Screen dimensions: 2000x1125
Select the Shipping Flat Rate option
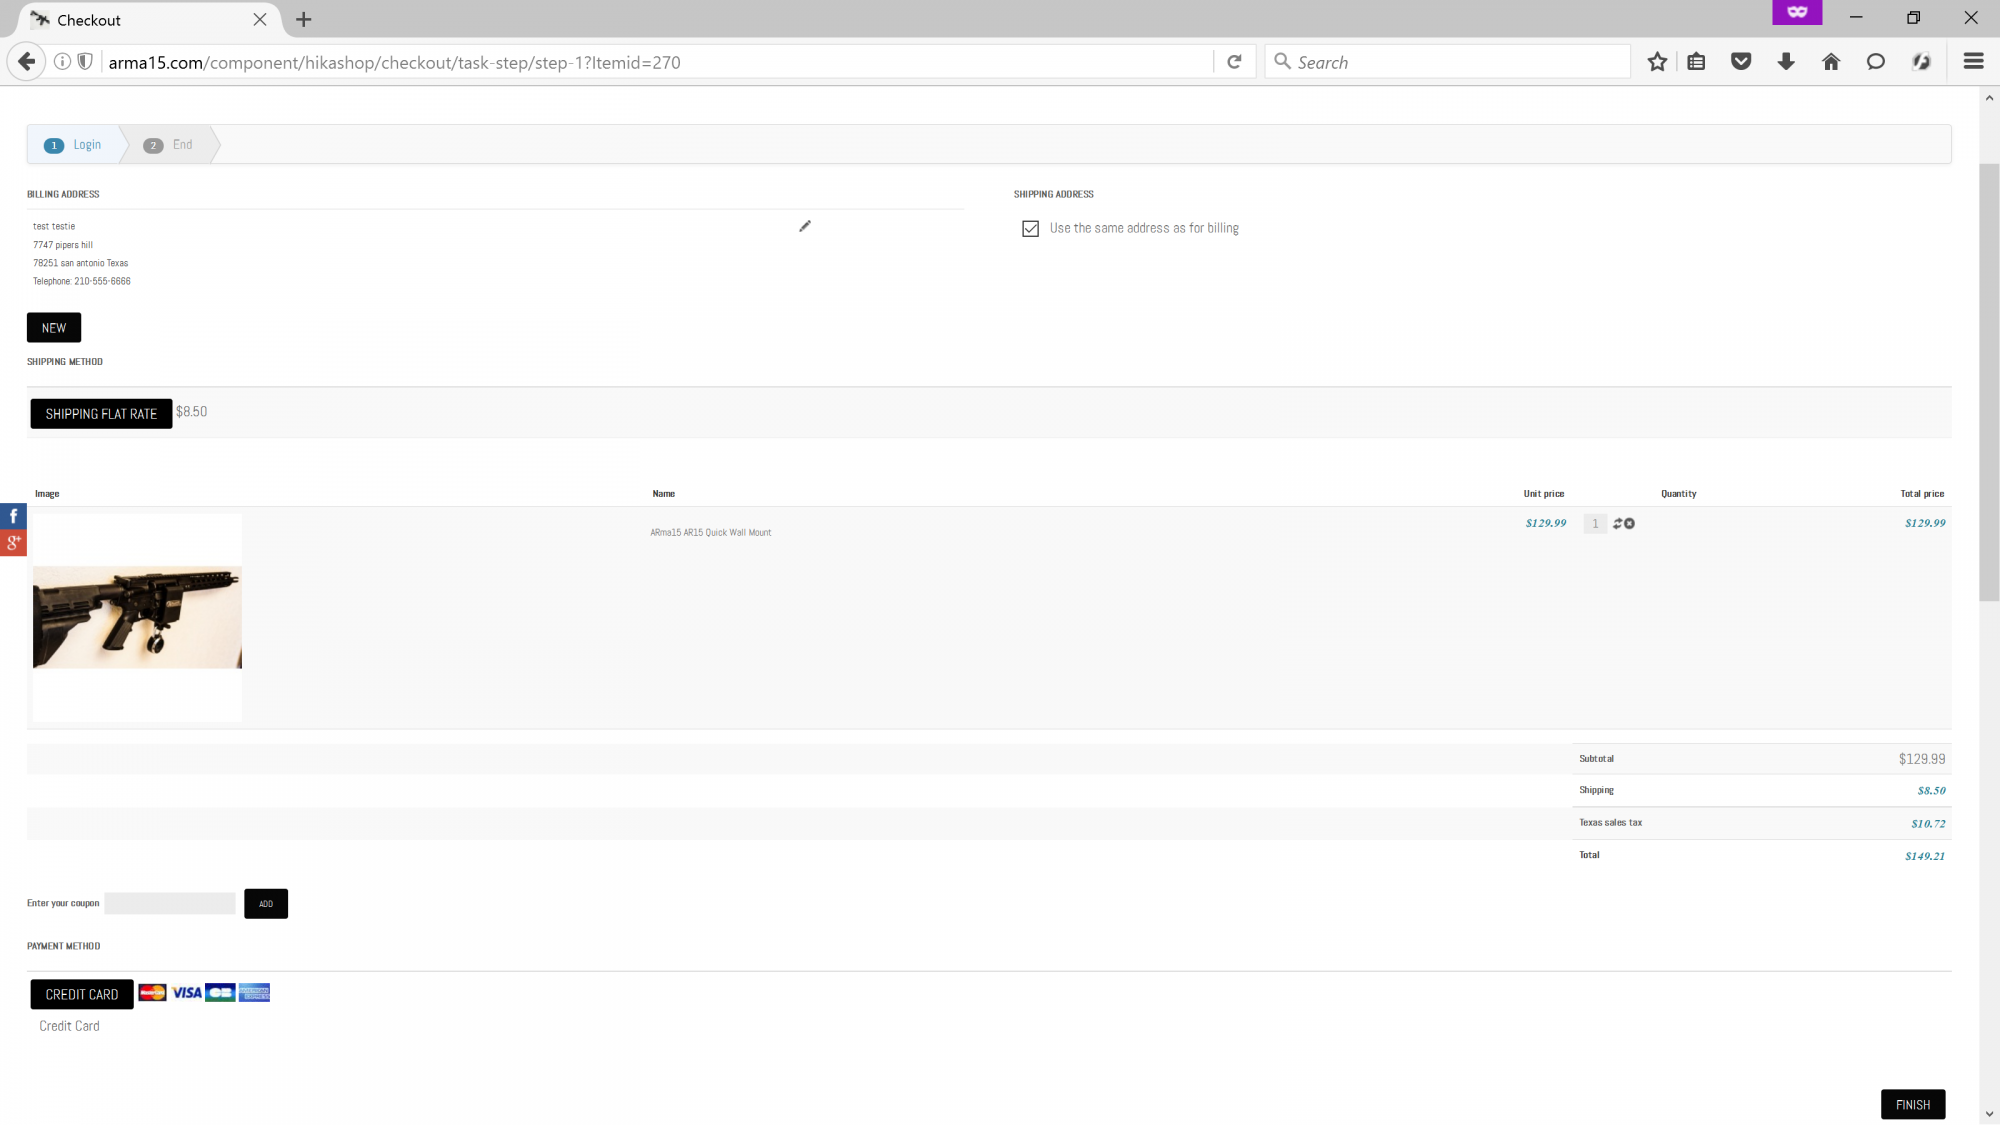tap(101, 414)
